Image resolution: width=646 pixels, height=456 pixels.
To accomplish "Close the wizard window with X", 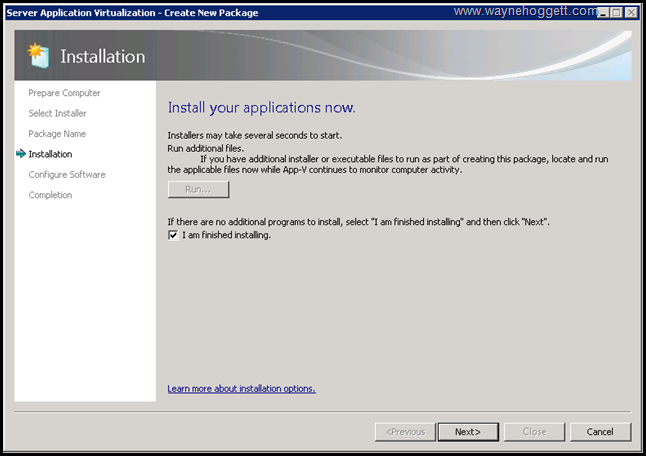I will tap(631, 13).
